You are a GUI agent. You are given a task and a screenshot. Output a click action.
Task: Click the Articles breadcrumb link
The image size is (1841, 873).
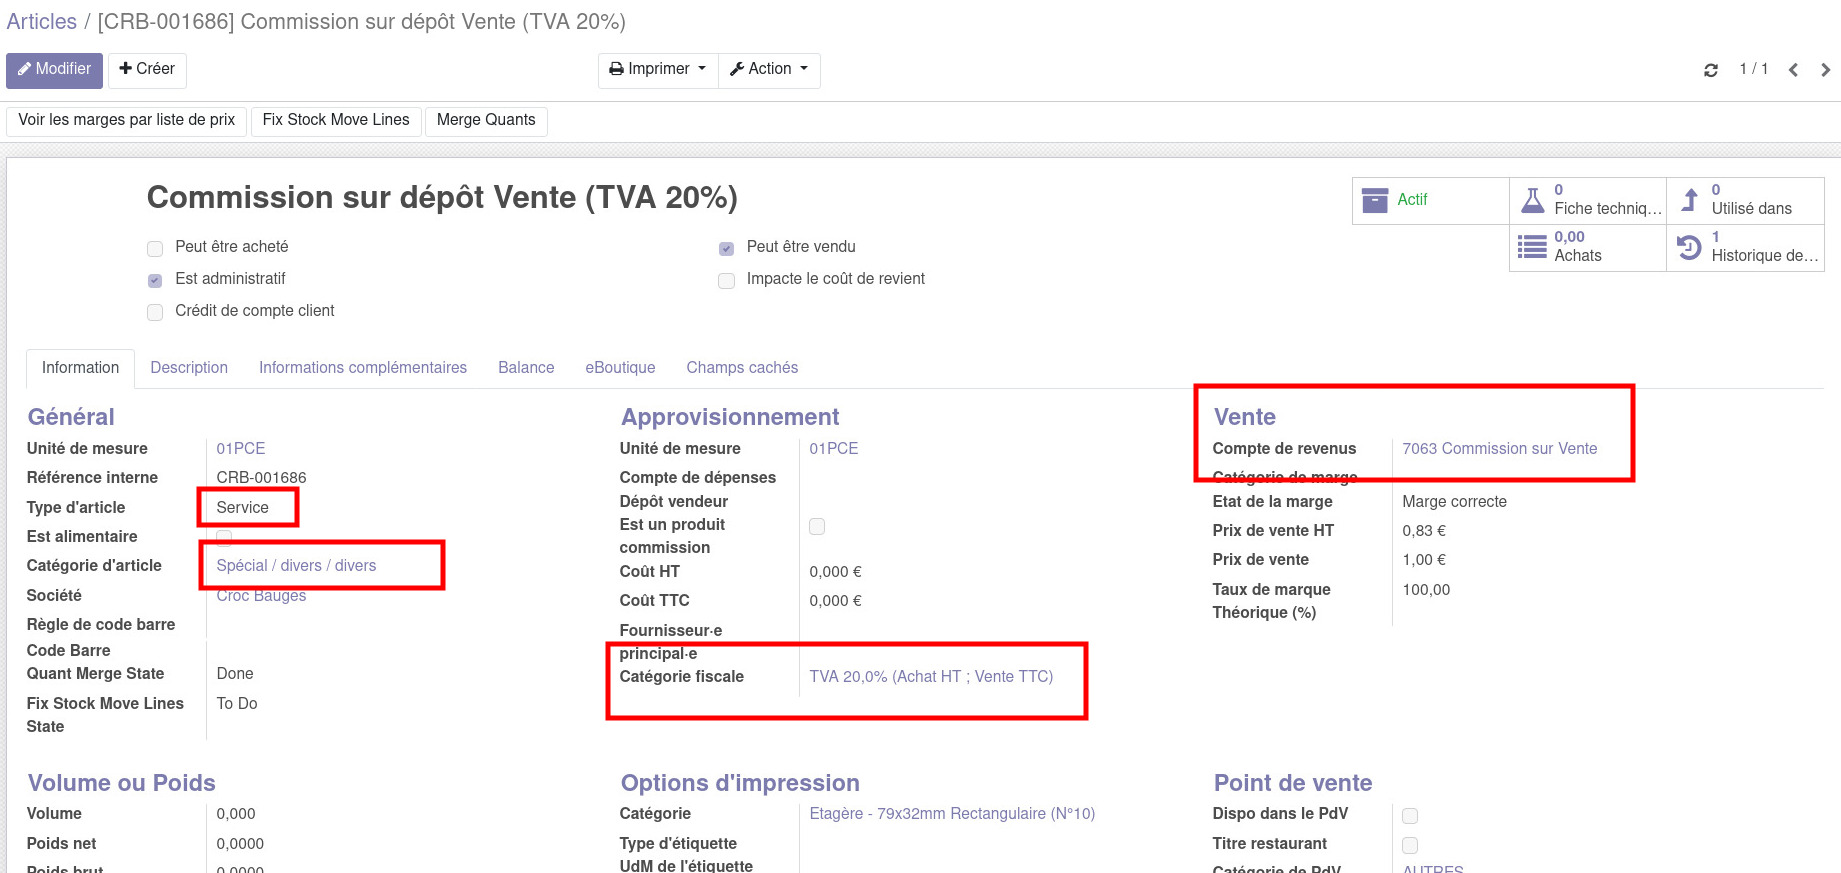tap(42, 22)
